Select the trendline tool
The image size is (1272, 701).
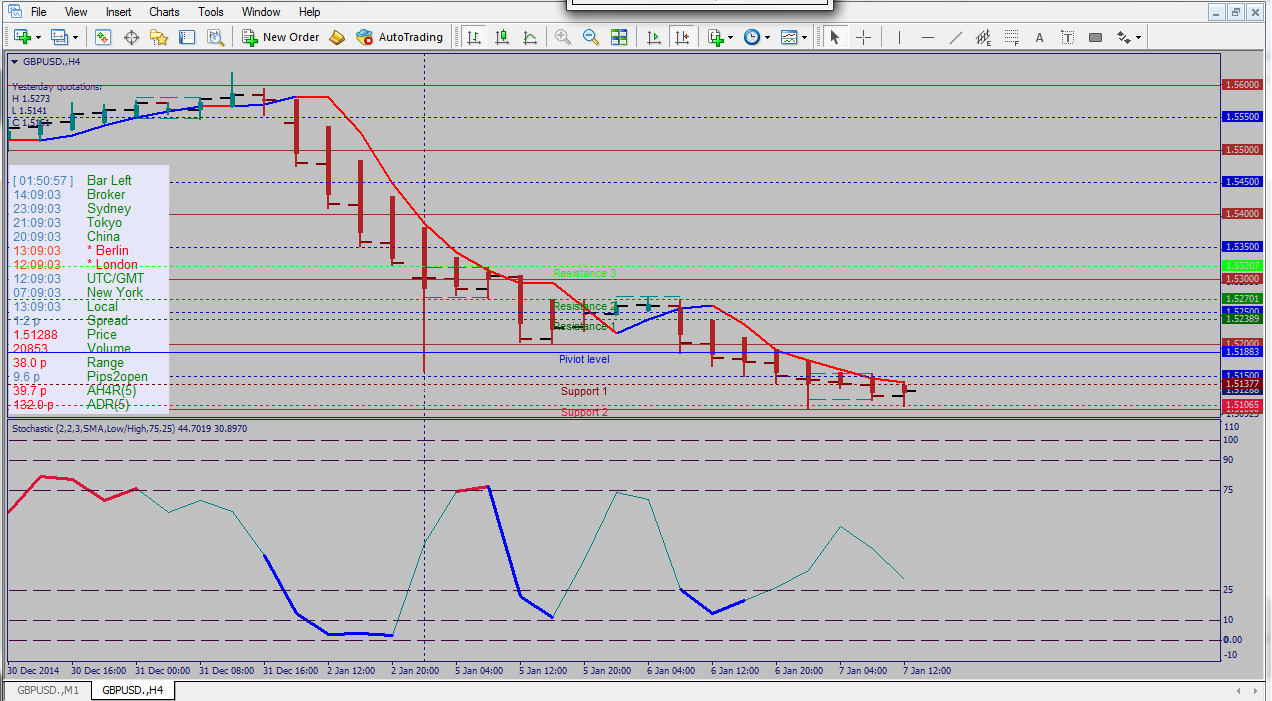coord(955,37)
